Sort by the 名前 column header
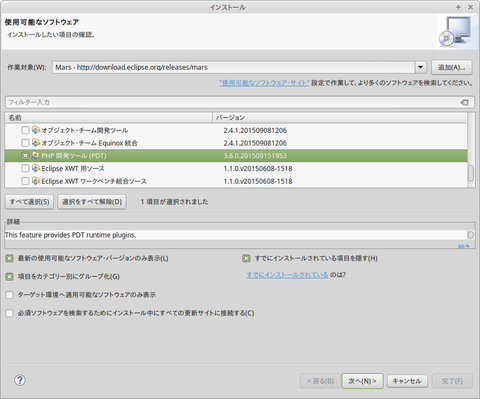This screenshot has width=480, height=399. (x=109, y=117)
